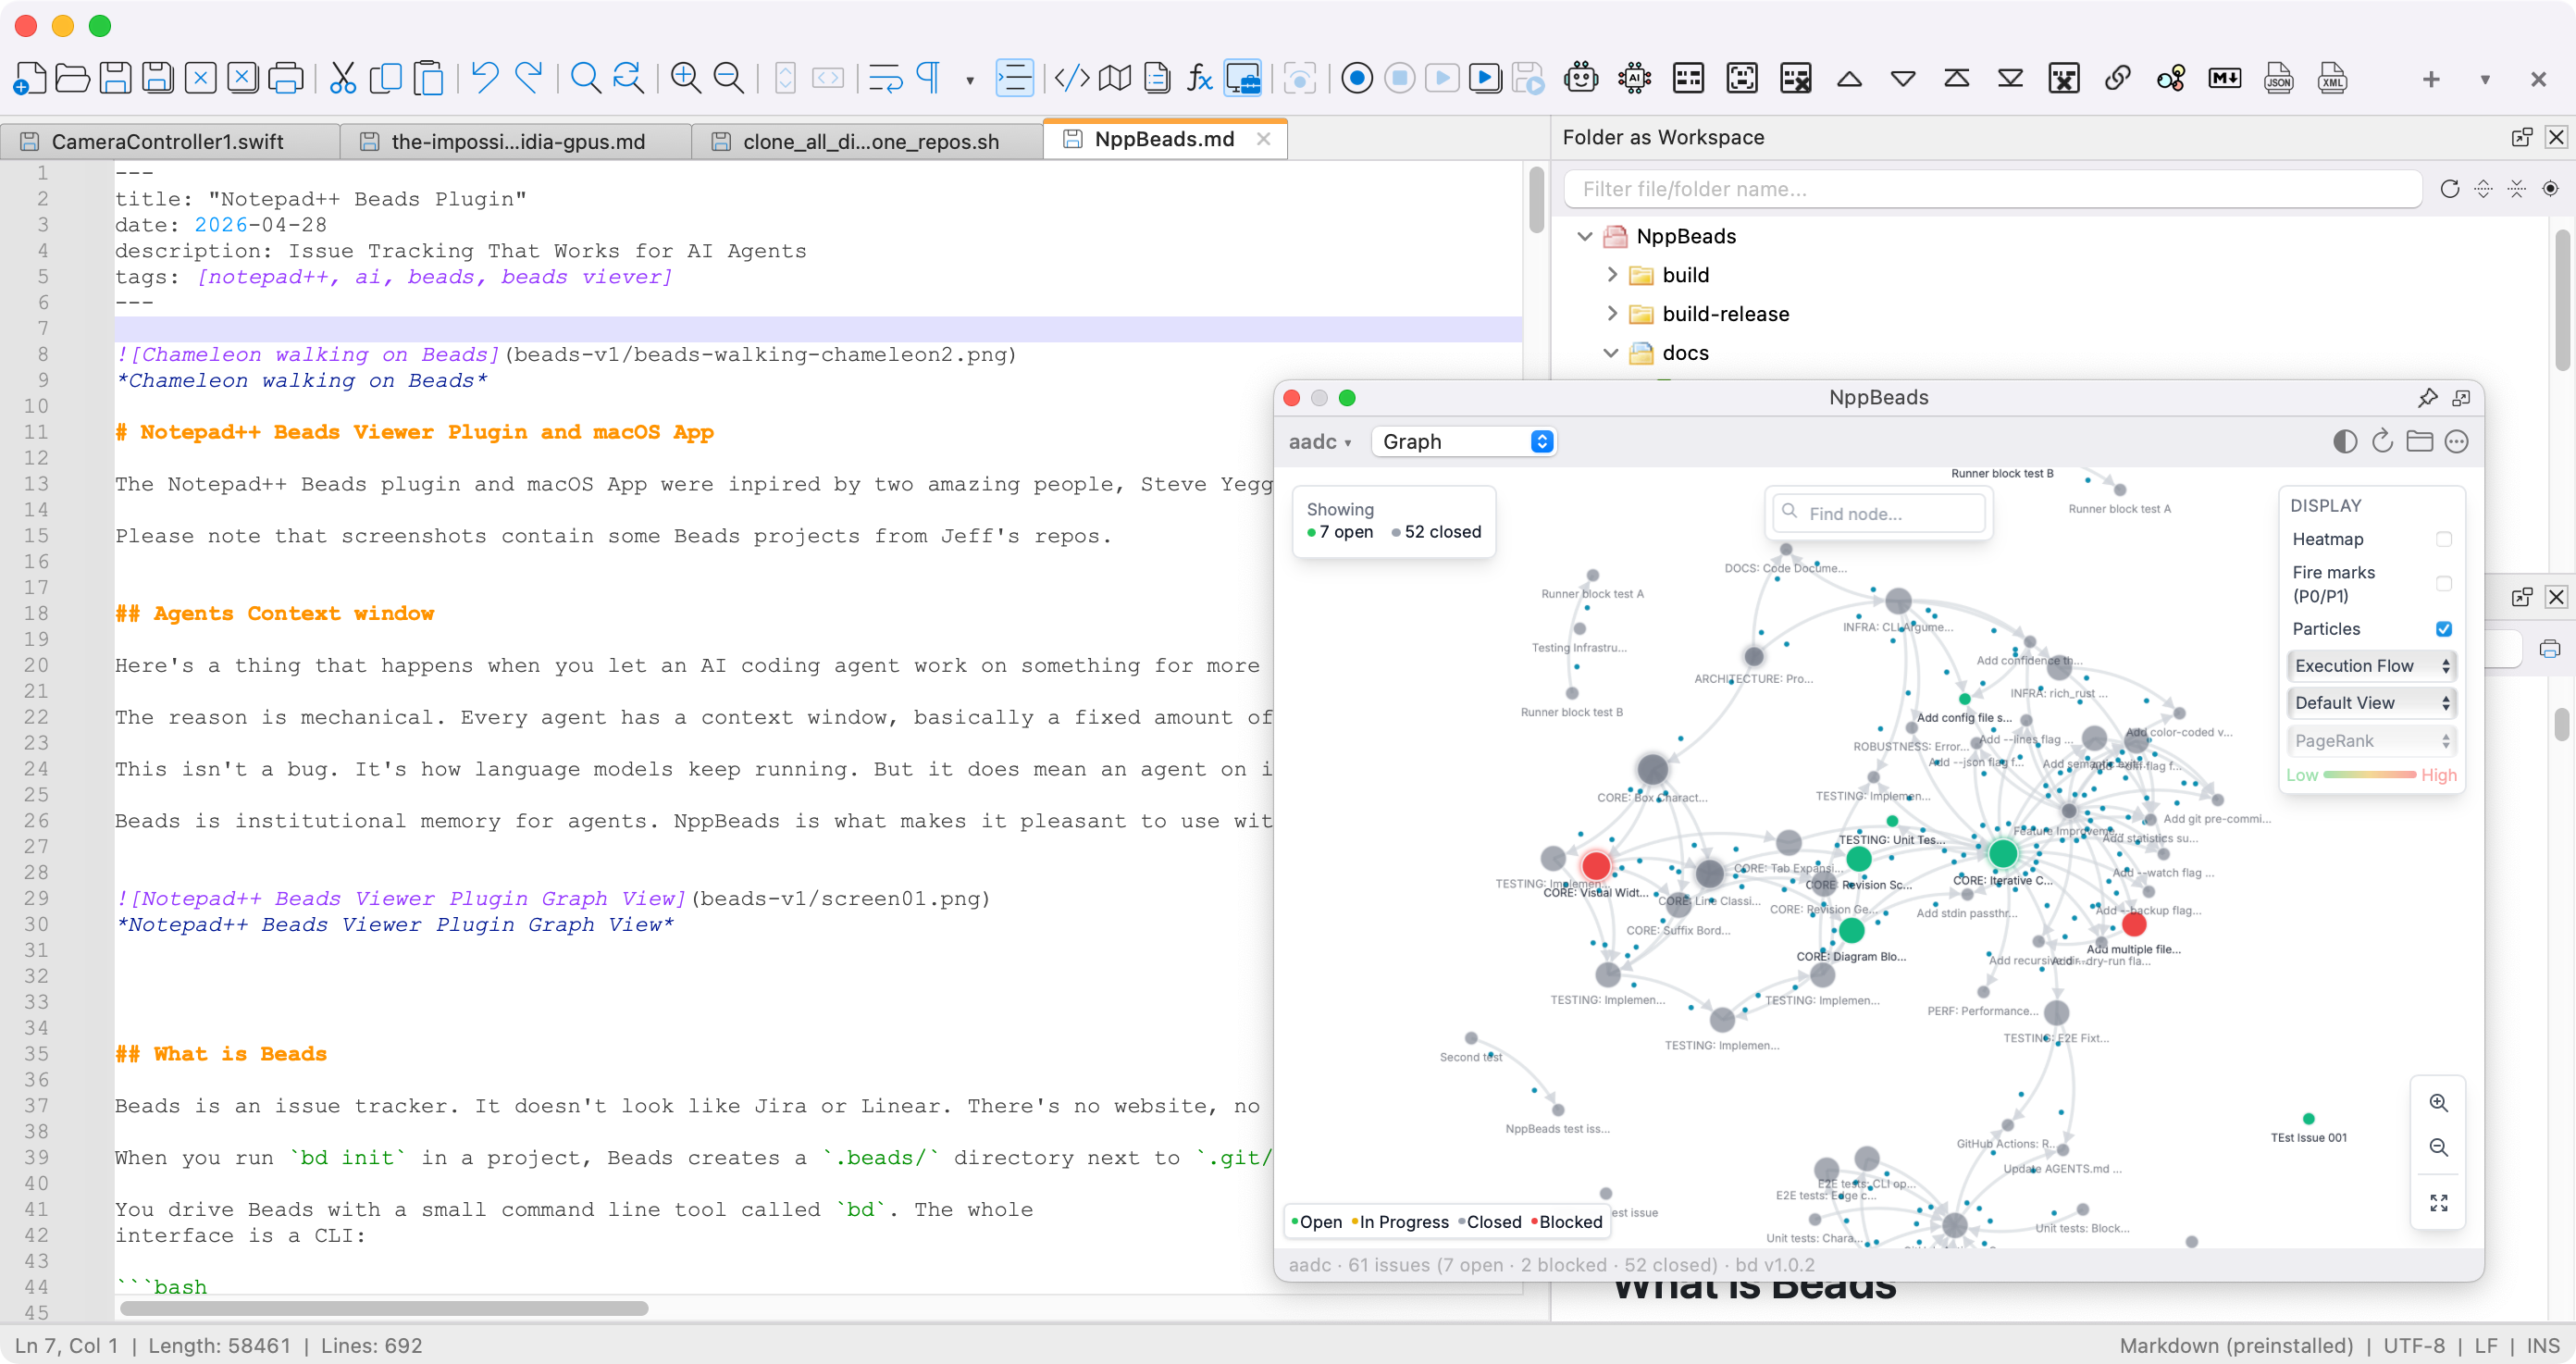Cut selection with the scissors icon

click(x=342, y=78)
